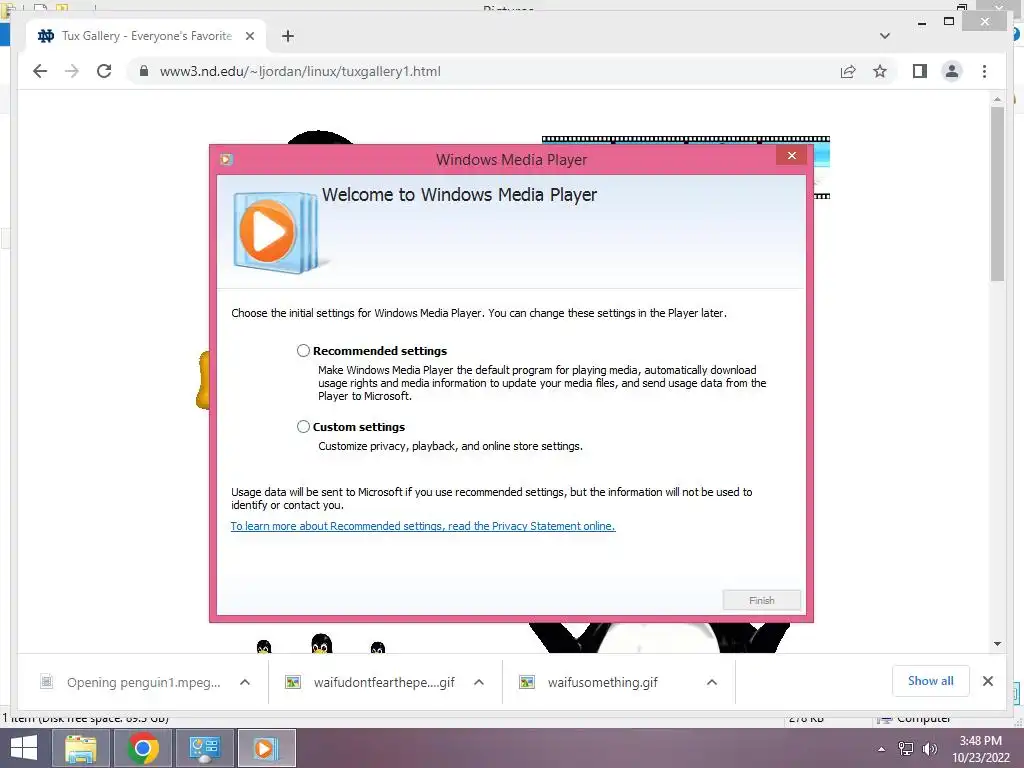1024x768 pixels.
Task: Open the volume tray icon
Action: click(x=930, y=749)
